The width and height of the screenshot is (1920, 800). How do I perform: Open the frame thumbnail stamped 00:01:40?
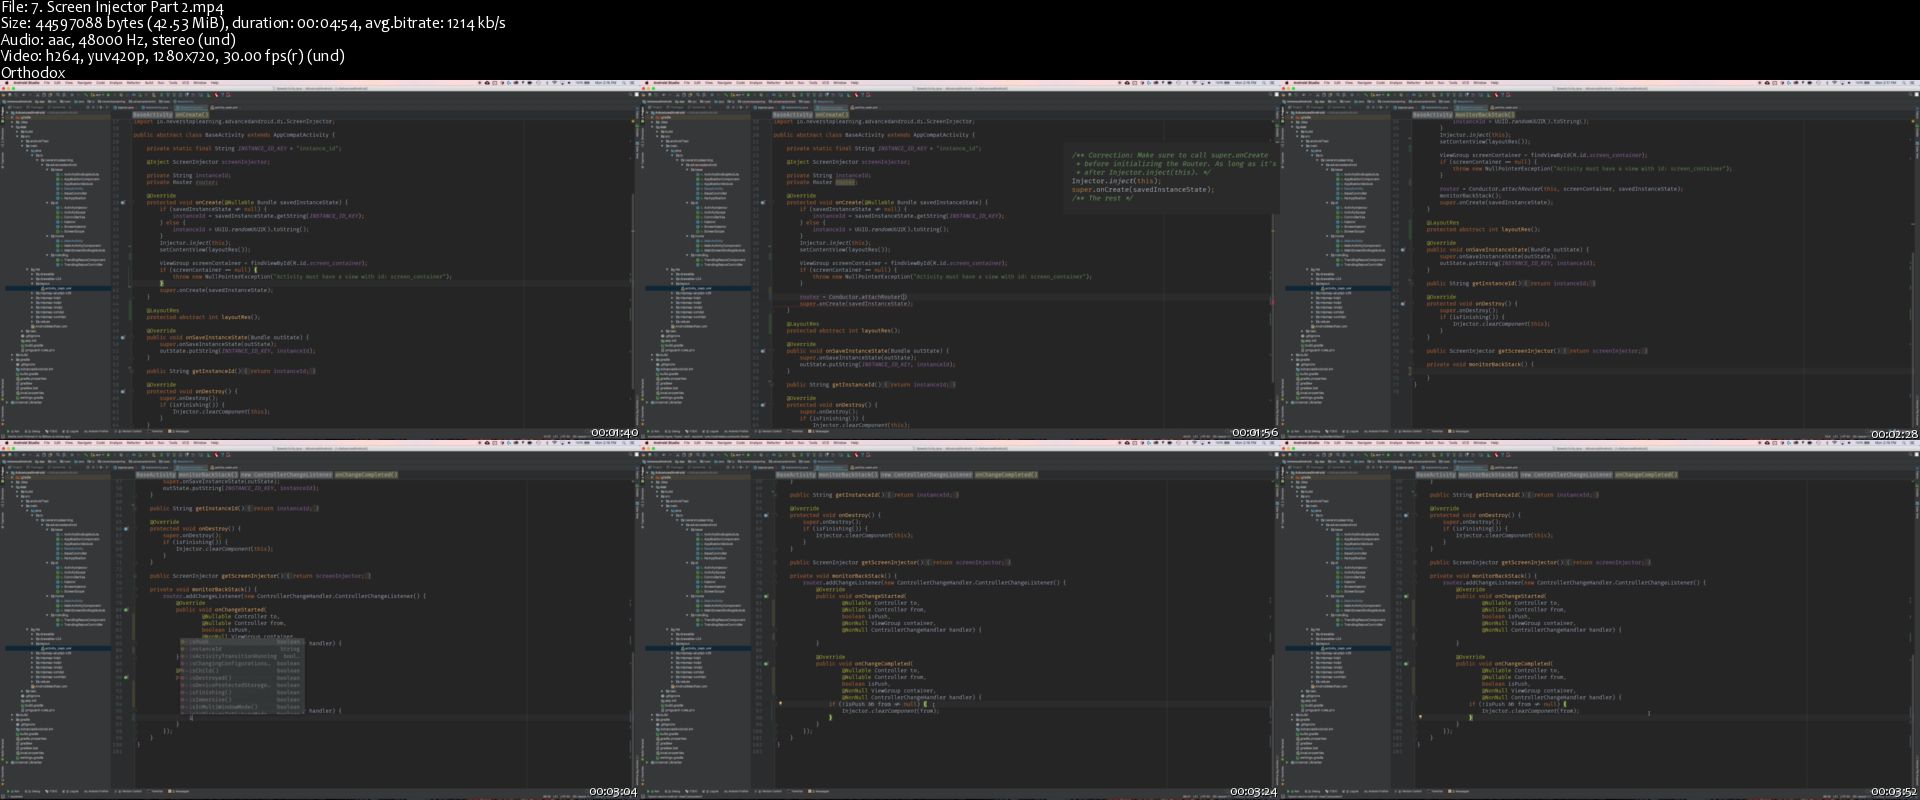[x=320, y=259]
